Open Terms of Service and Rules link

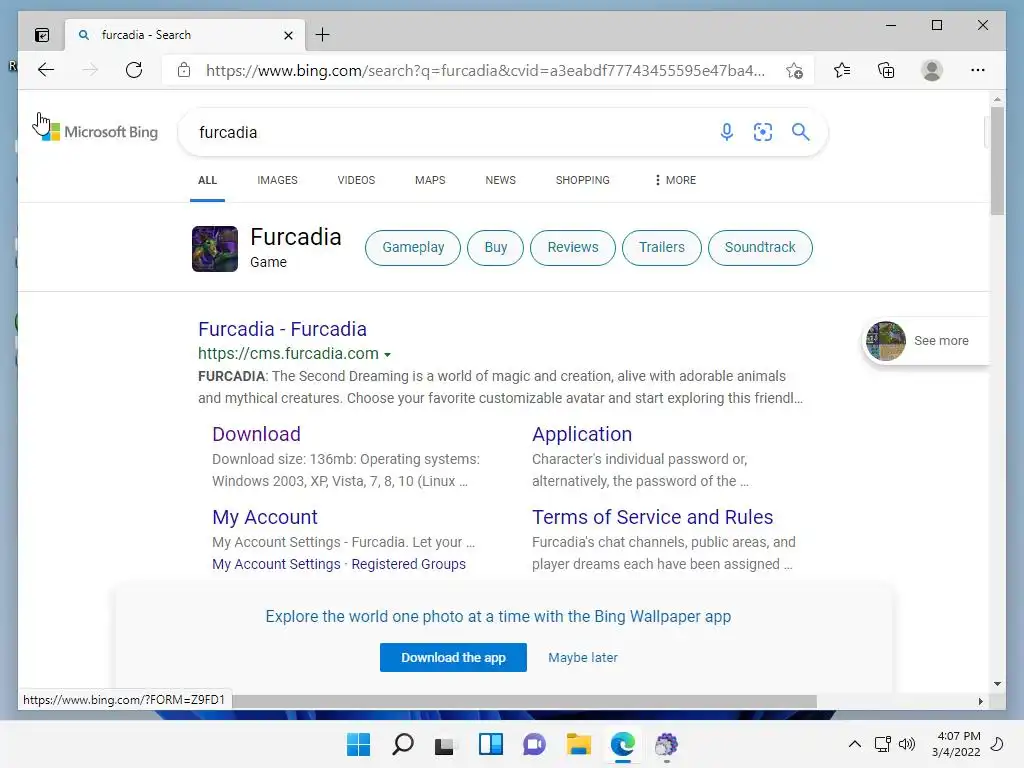click(652, 517)
